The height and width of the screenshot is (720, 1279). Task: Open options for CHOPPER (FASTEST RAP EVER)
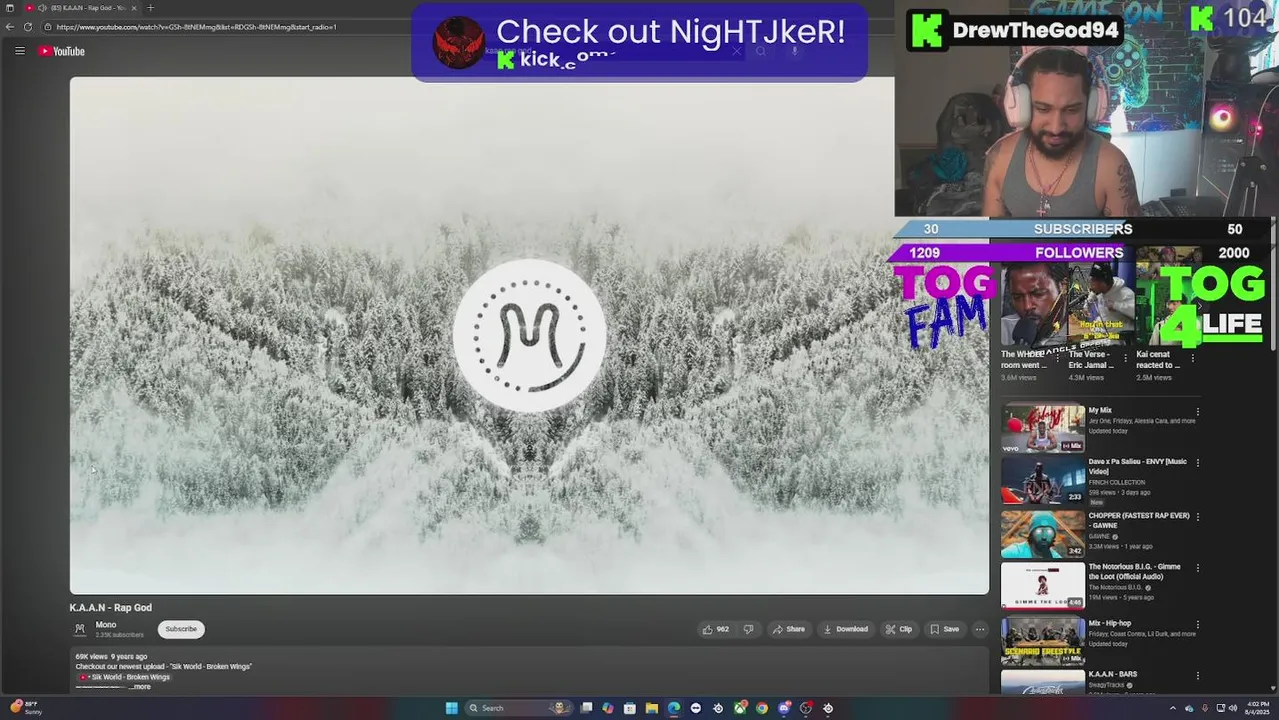1197,516
